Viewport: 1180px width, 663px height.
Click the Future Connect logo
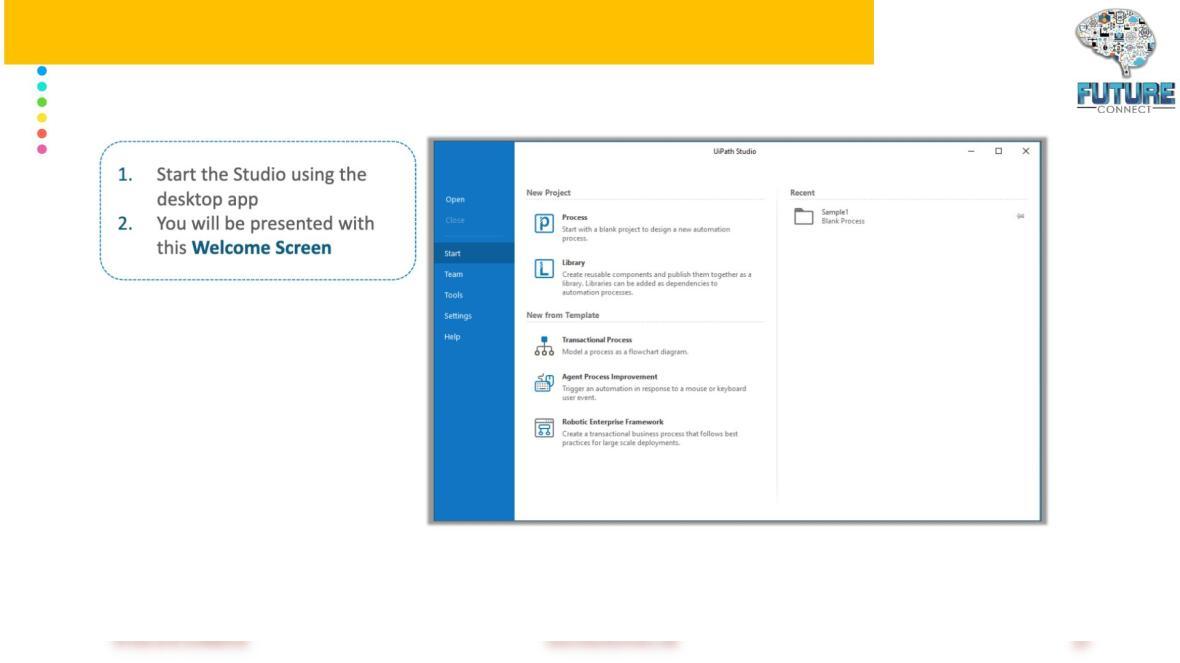tap(1125, 62)
